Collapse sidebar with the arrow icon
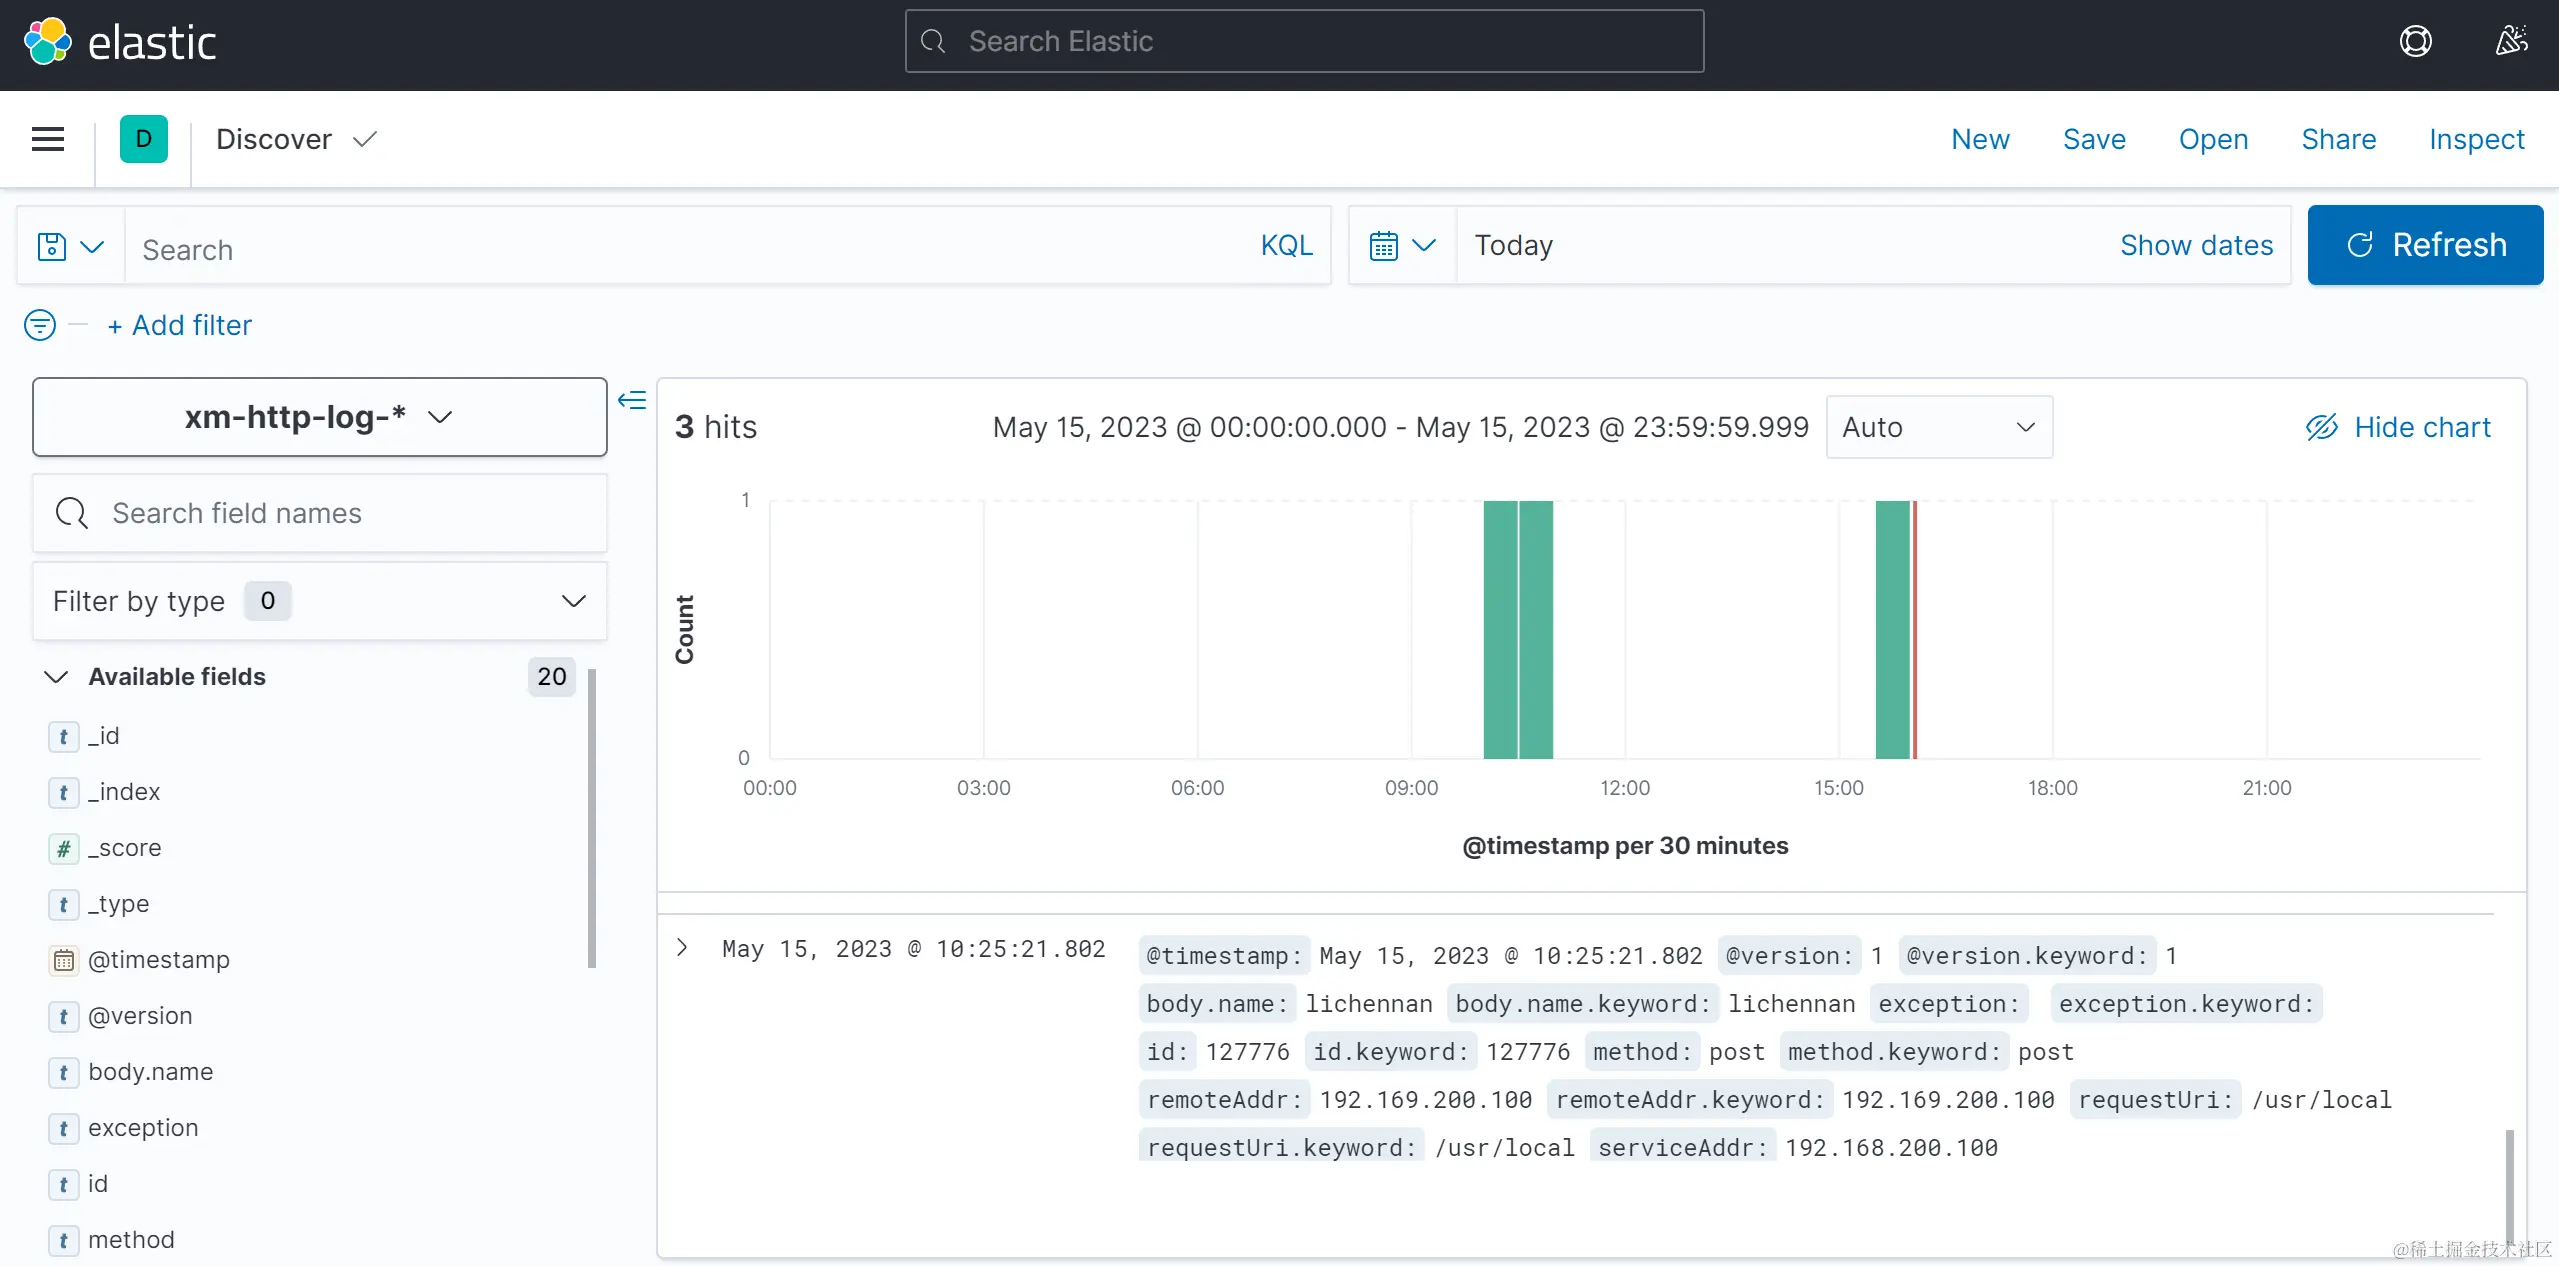This screenshot has height=1266, width=2559. [x=632, y=401]
